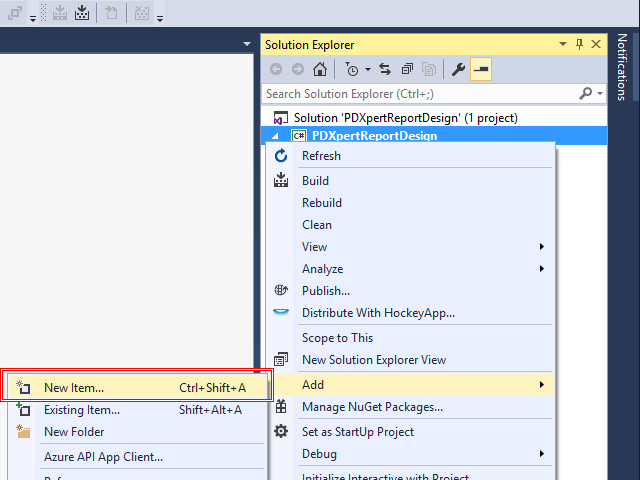Choose Manage NuGet Packages...

[411, 407]
